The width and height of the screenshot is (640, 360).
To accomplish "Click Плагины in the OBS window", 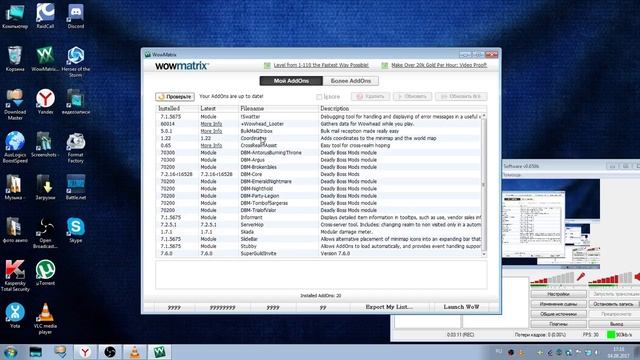I will [x=558, y=324].
